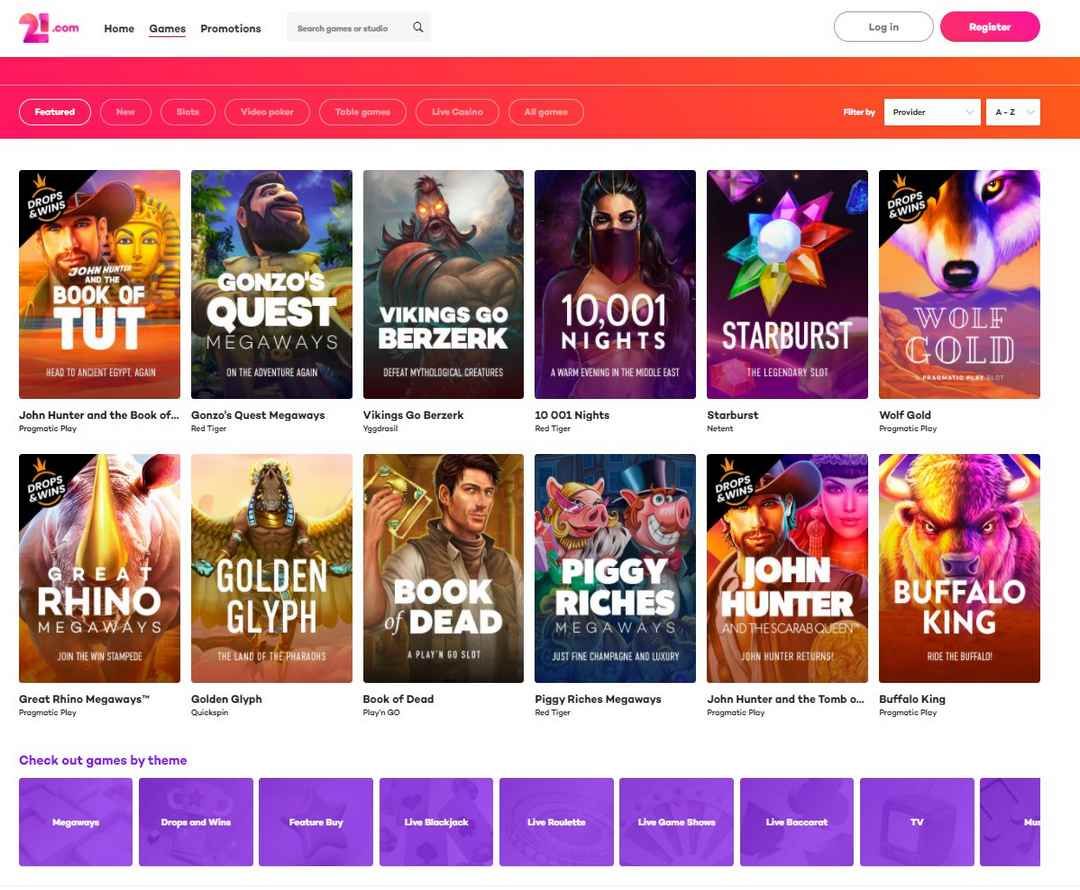Viewport: 1080px width, 890px height.
Task: Choose the Drops and Wins theme
Action: pos(196,822)
